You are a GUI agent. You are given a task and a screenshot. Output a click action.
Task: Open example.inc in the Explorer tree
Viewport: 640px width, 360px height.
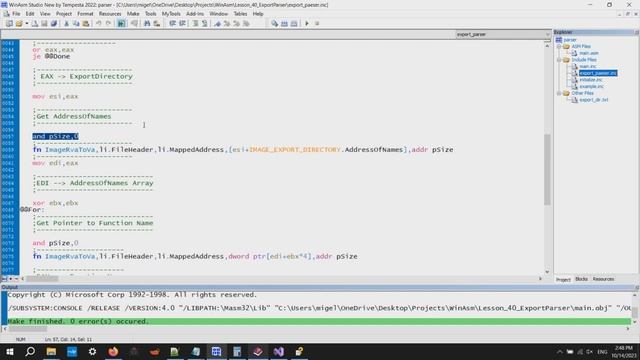coord(591,87)
